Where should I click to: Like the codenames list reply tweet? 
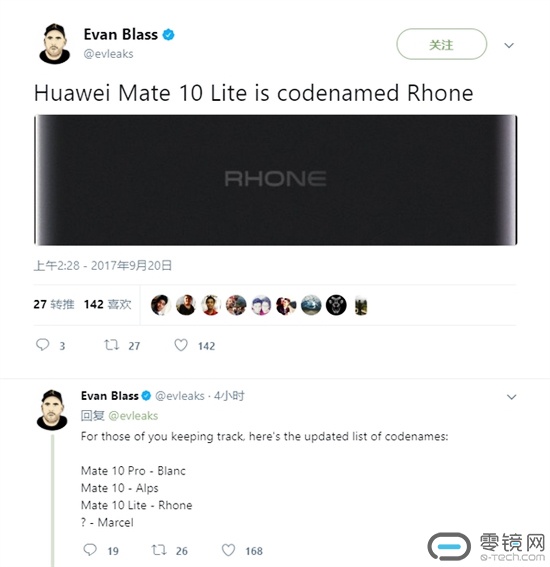point(228,550)
